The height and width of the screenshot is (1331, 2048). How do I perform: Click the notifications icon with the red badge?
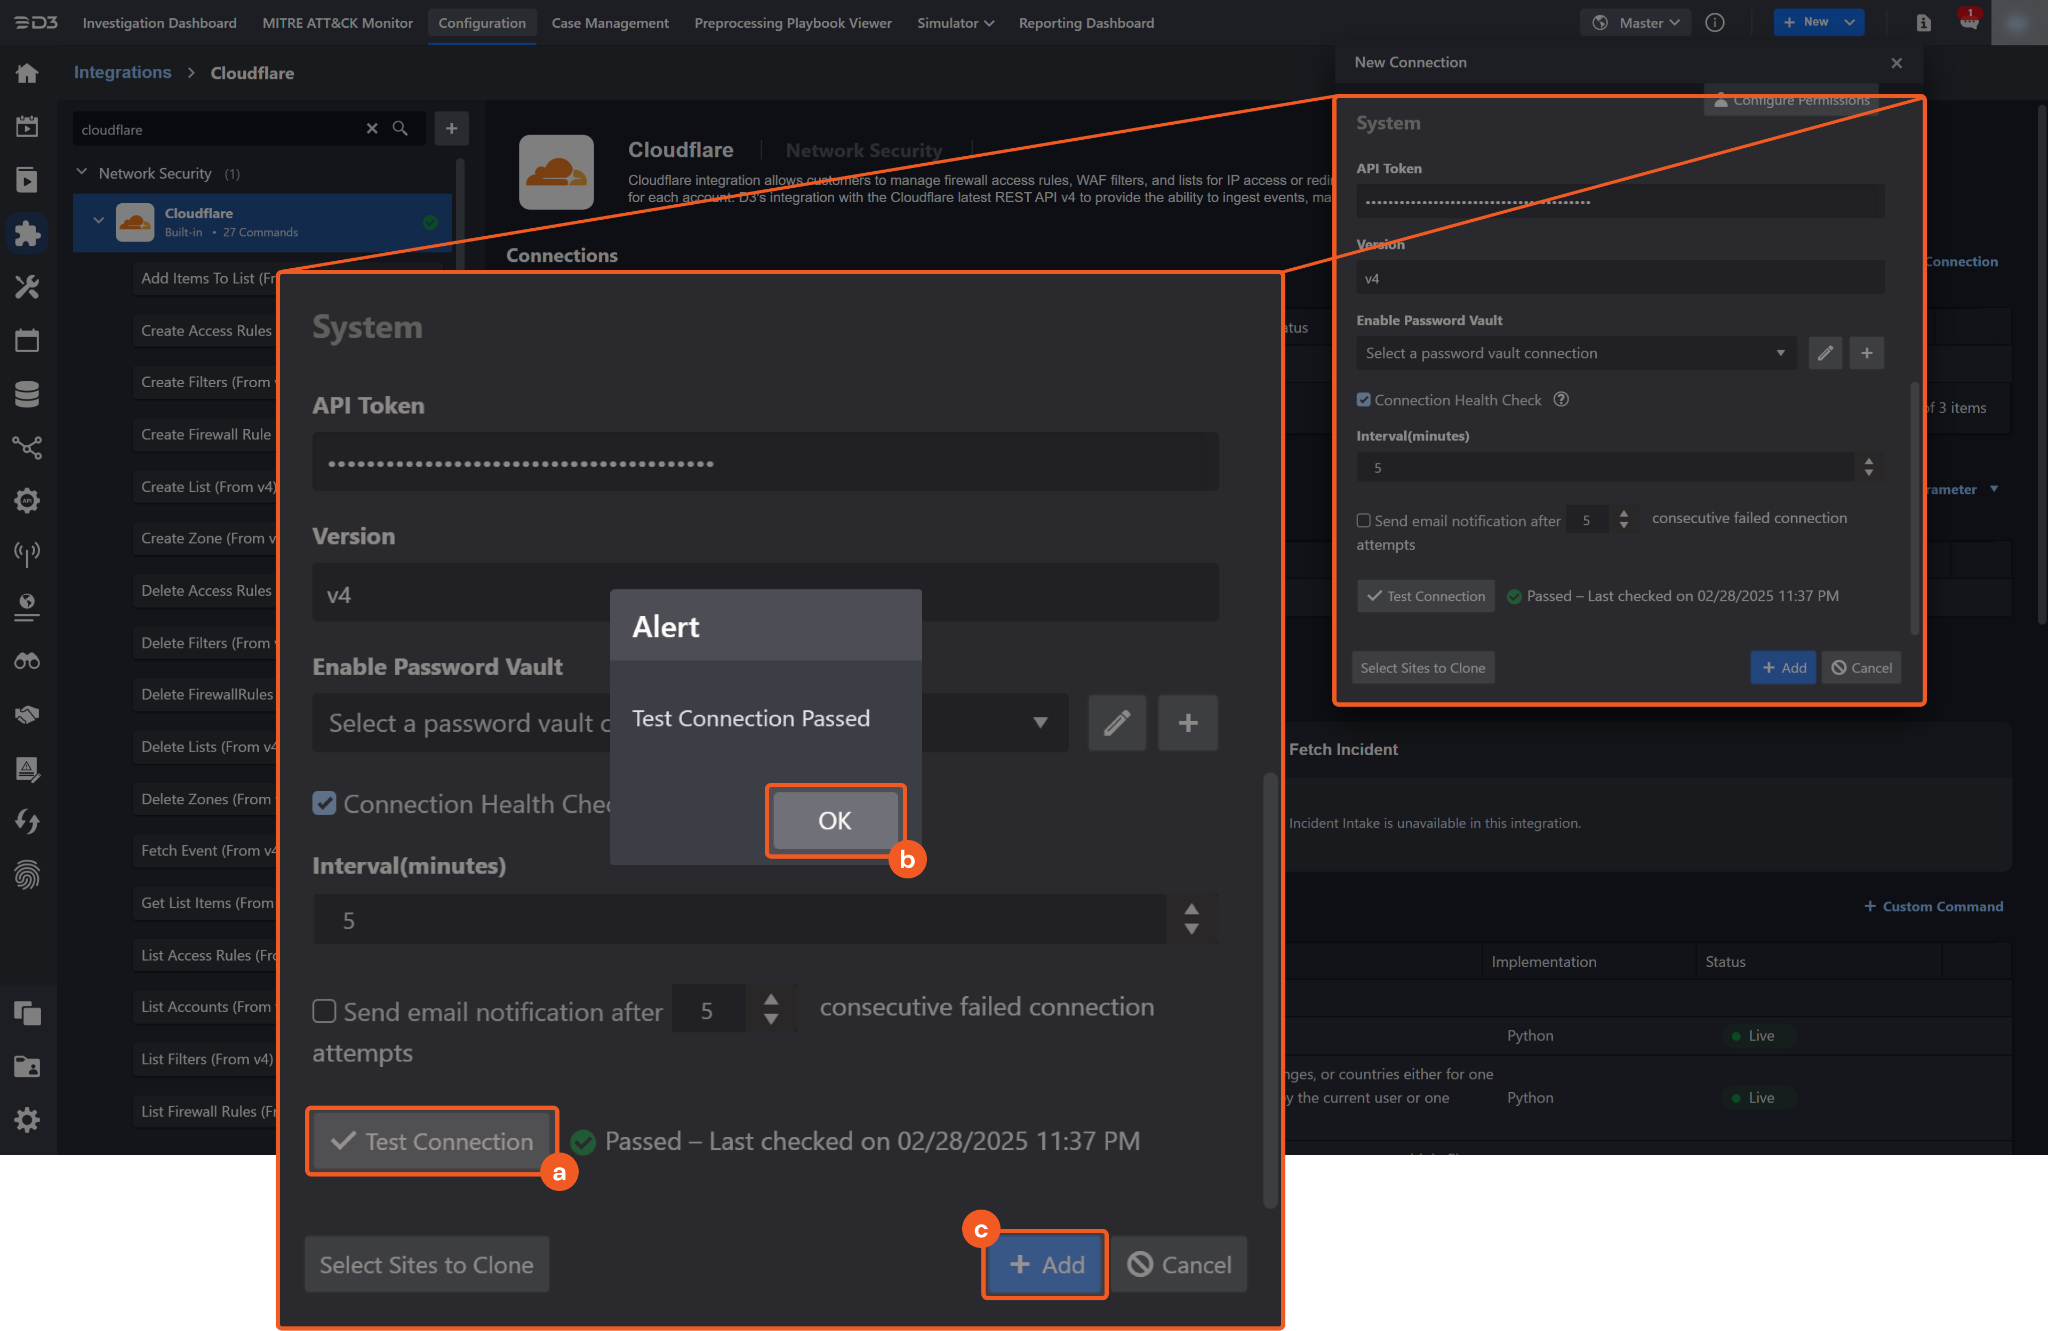pos(1969,22)
